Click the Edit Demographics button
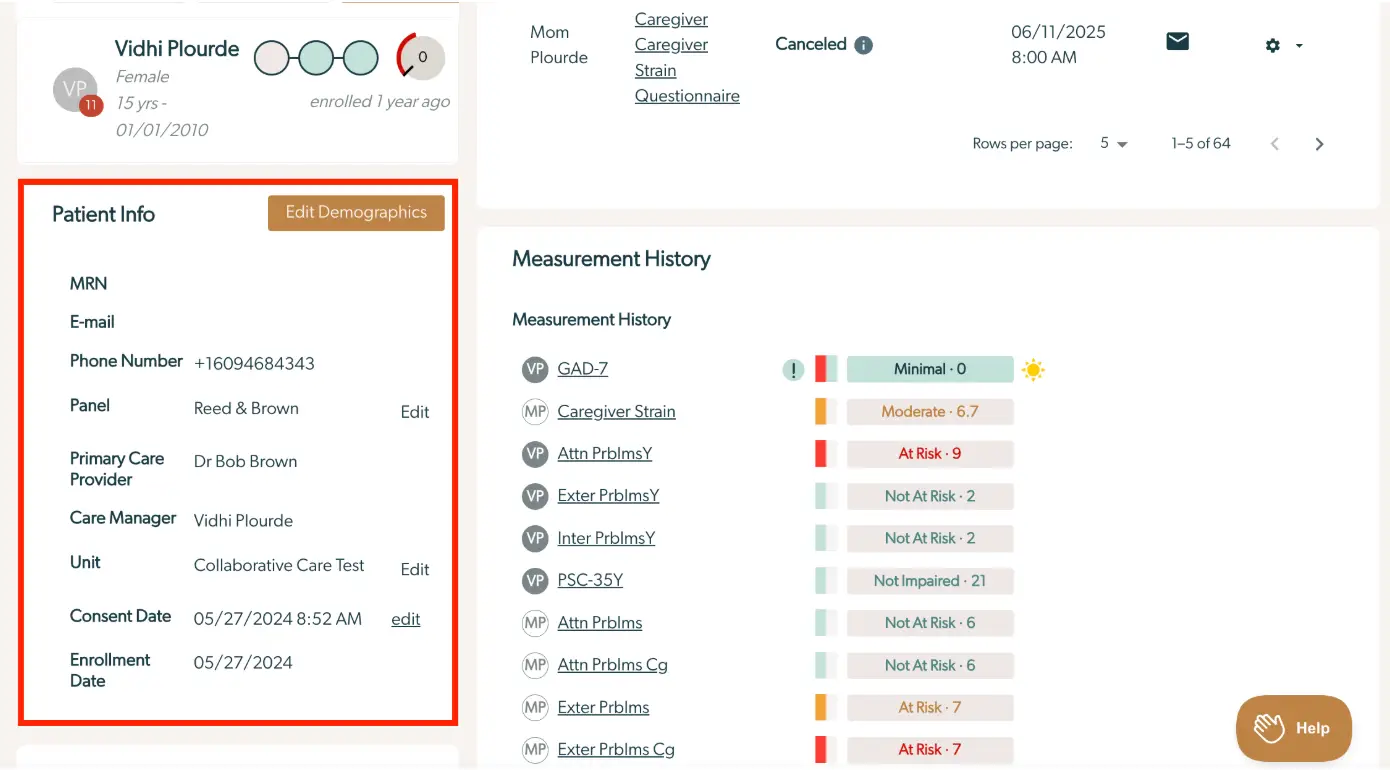Viewport: 1390px width, 770px height. 356,212
